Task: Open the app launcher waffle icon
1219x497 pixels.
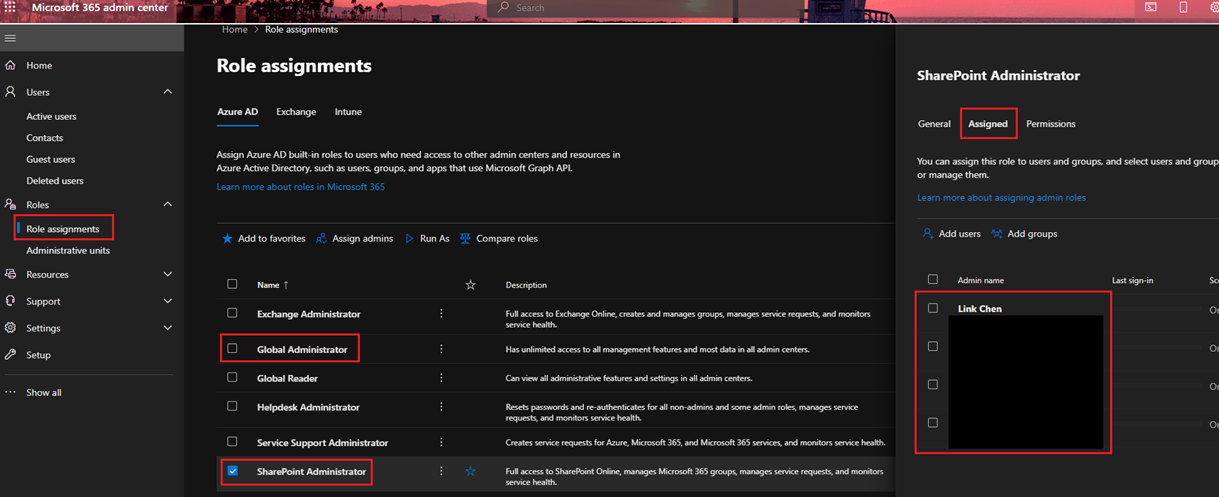Action: 10,7
